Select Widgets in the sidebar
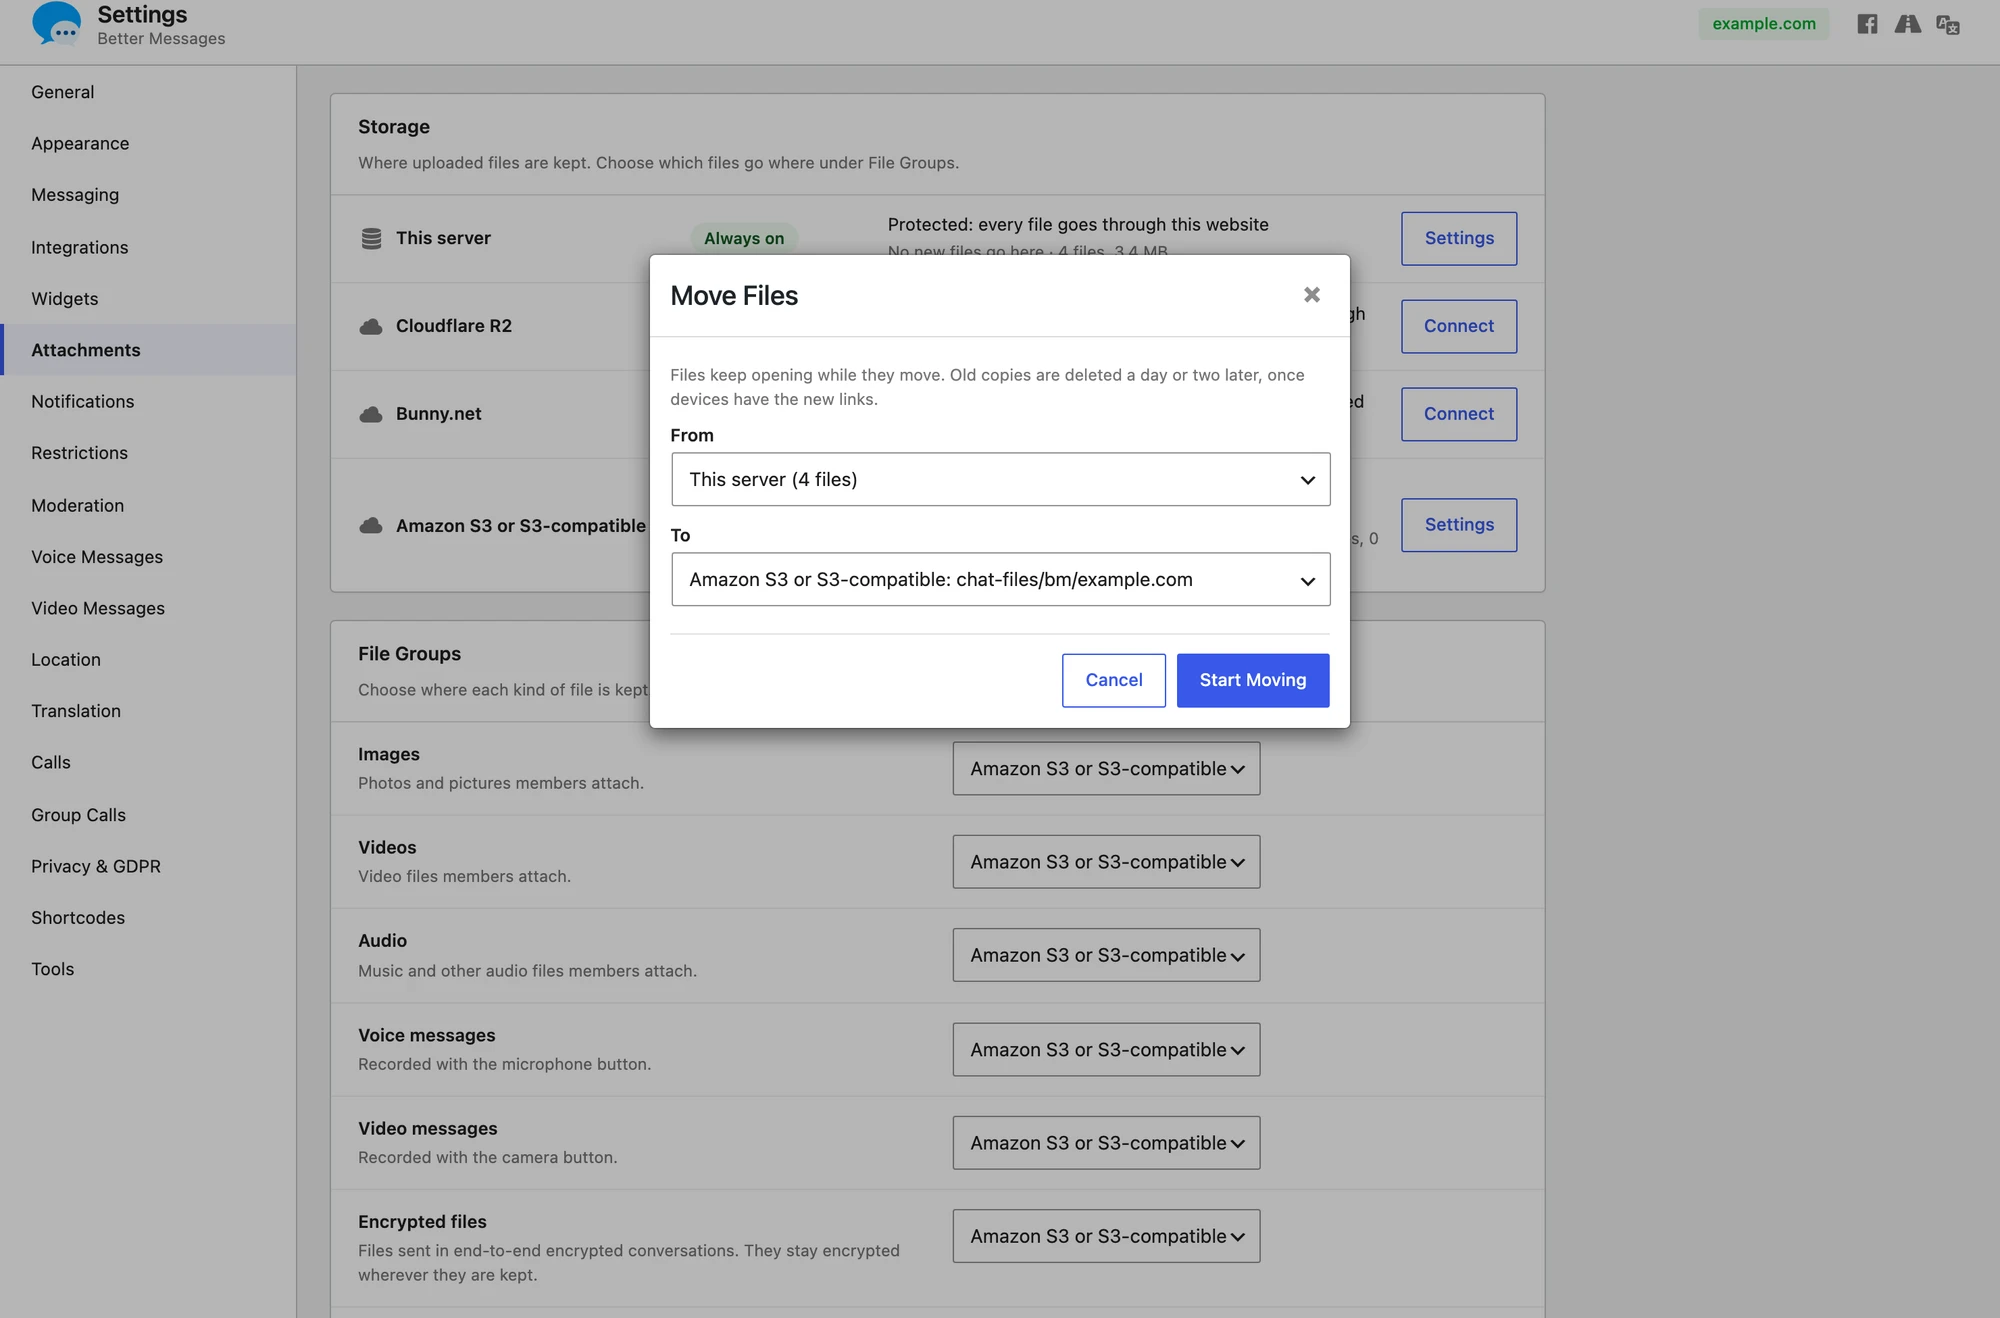The height and width of the screenshot is (1318, 2000). pos(148,298)
